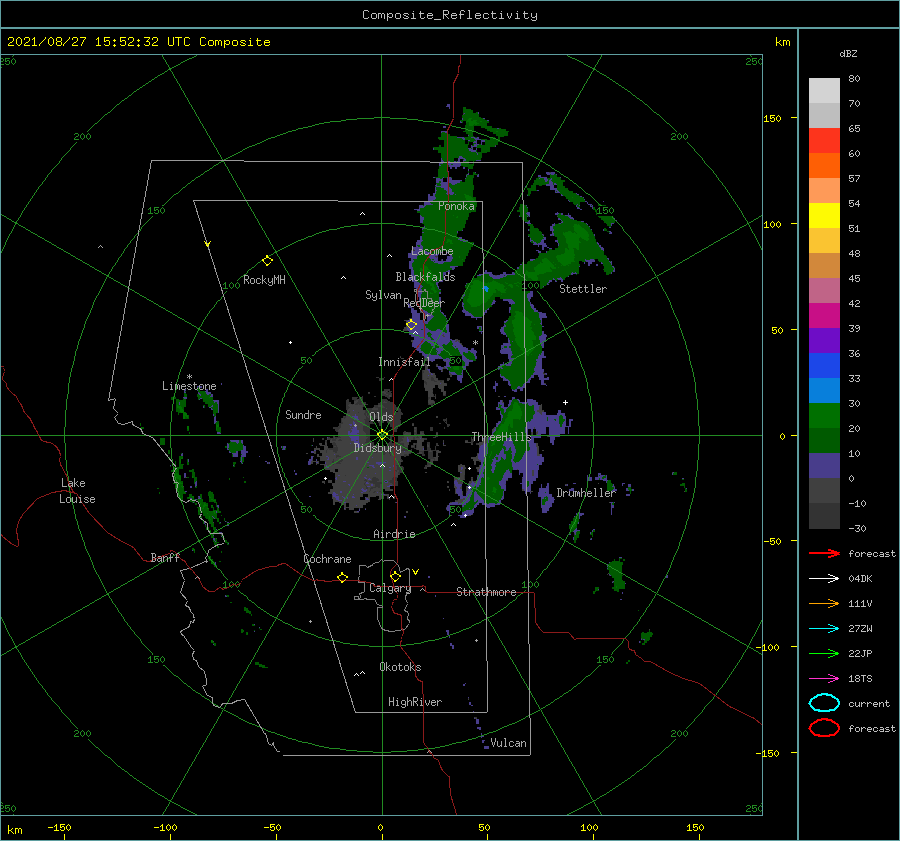Screen dimensions: 900x841
Task: Click the cyan 27ZW arrow icon
Action: 824,629
